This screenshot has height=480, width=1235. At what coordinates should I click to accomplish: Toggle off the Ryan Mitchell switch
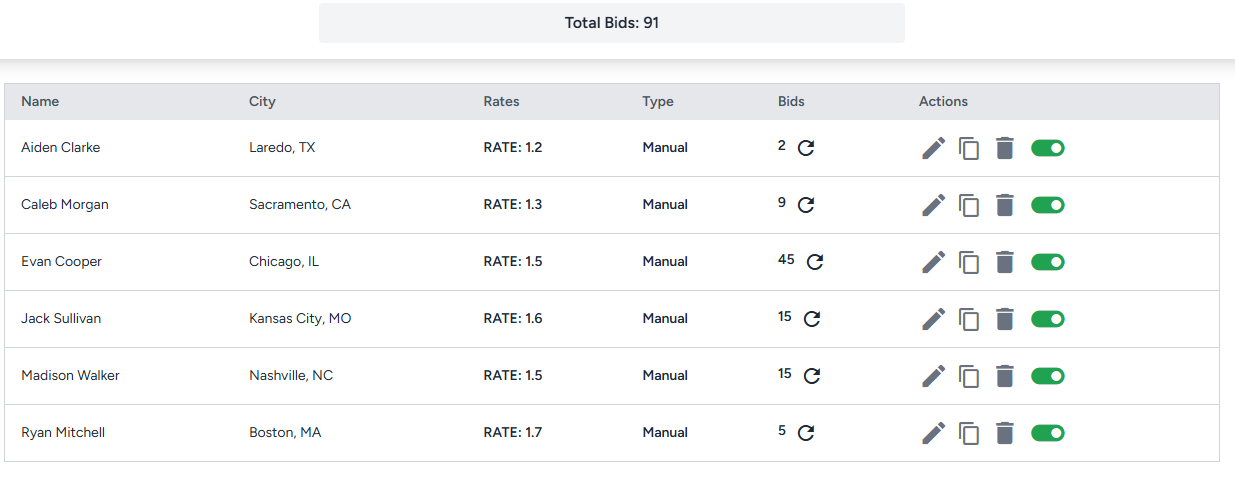tap(1047, 433)
